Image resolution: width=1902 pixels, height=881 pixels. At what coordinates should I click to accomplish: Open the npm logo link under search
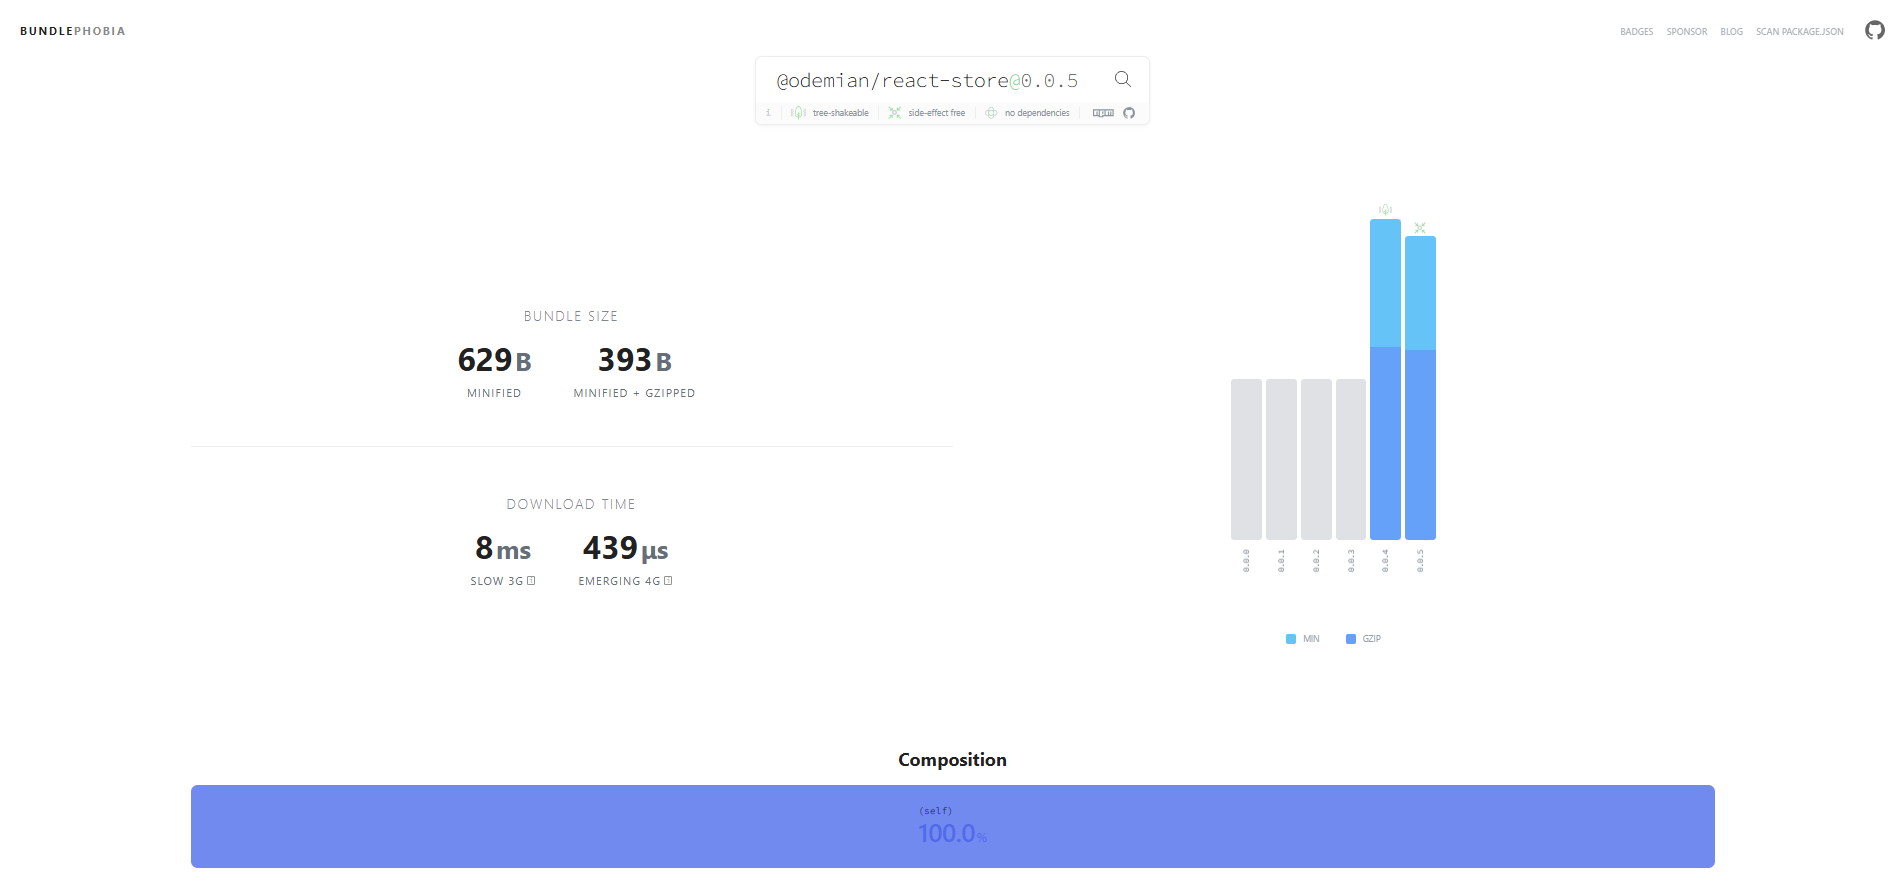pos(1103,113)
